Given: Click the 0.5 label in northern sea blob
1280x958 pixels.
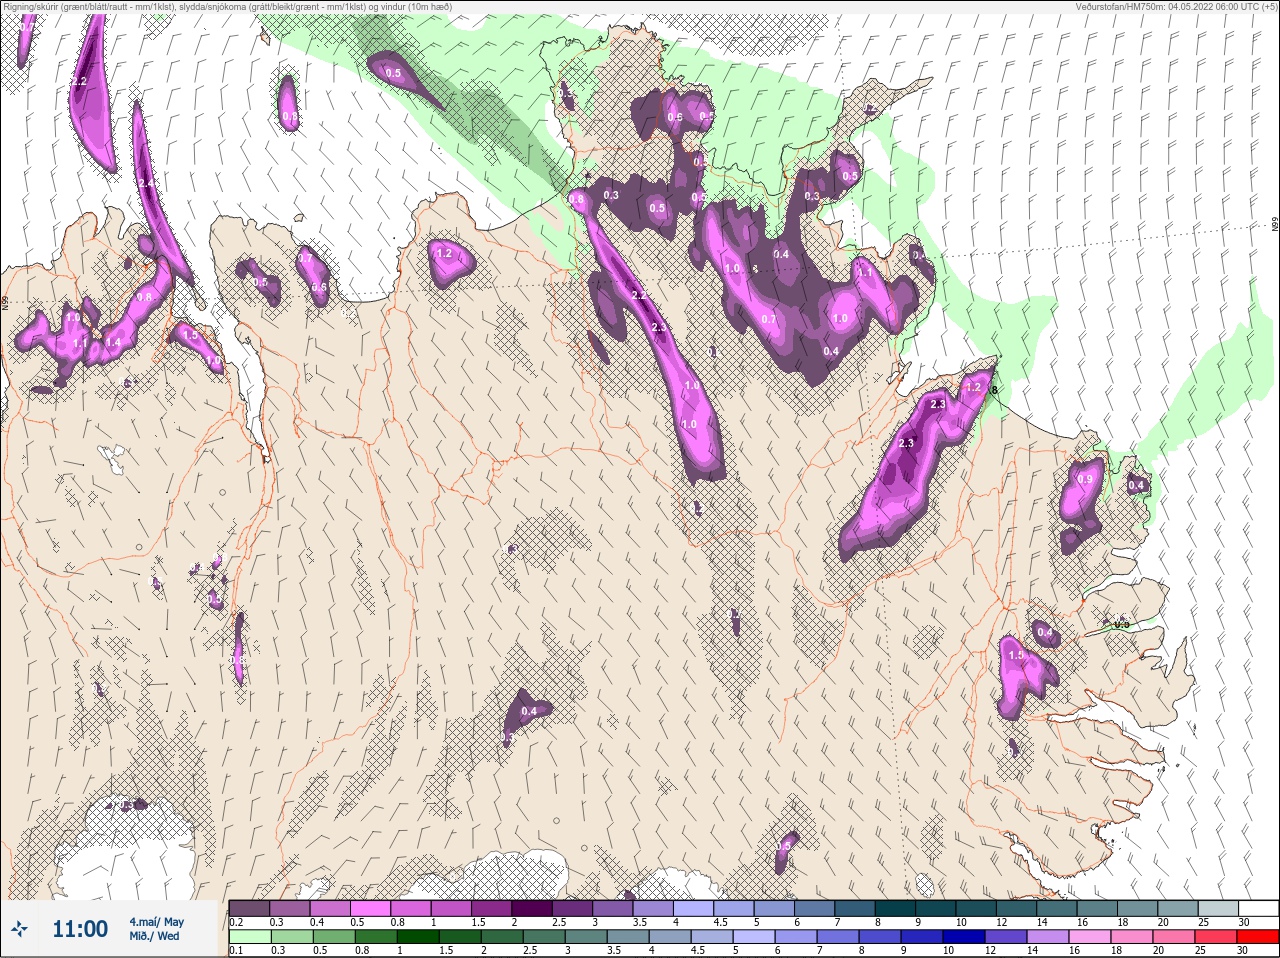Looking at the screenshot, I should pyautogui.click(x=393, y=73).
